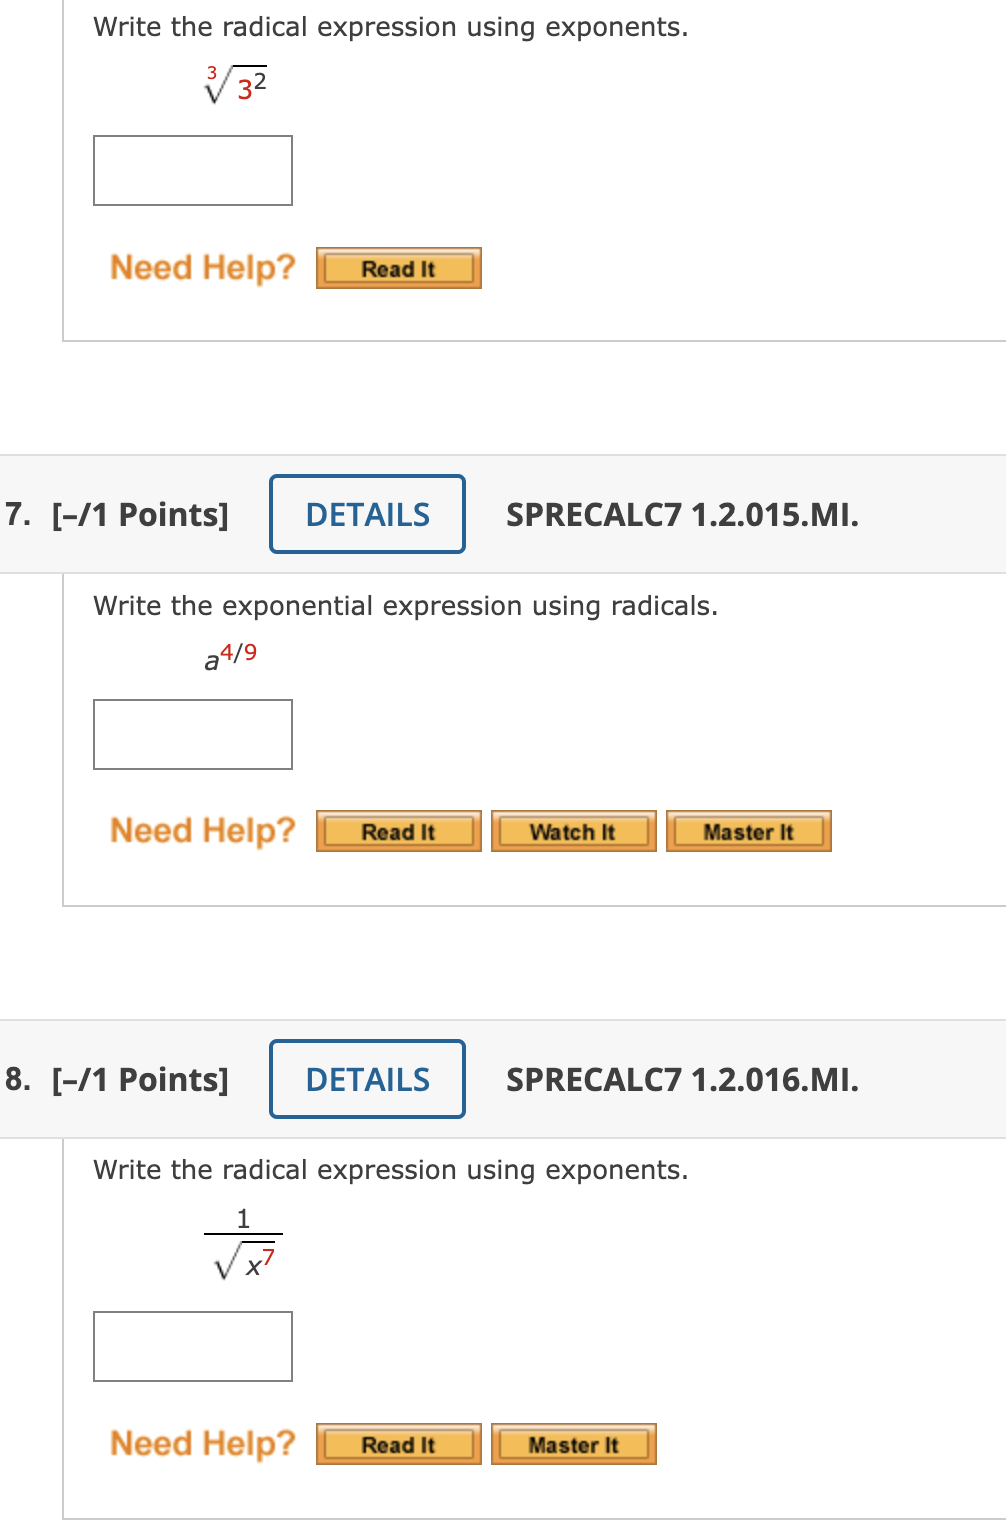Open DETAILS for question 7

(x=366, y=514)
